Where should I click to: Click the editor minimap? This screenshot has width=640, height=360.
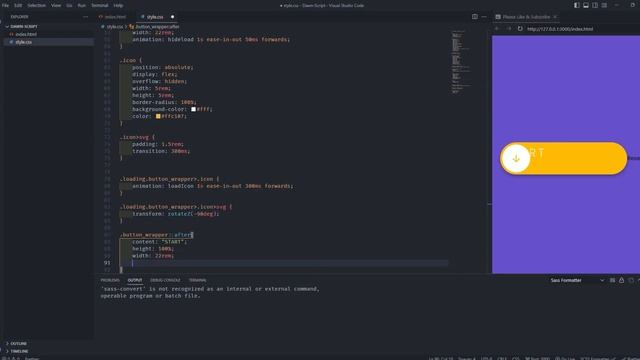(461, 62)
